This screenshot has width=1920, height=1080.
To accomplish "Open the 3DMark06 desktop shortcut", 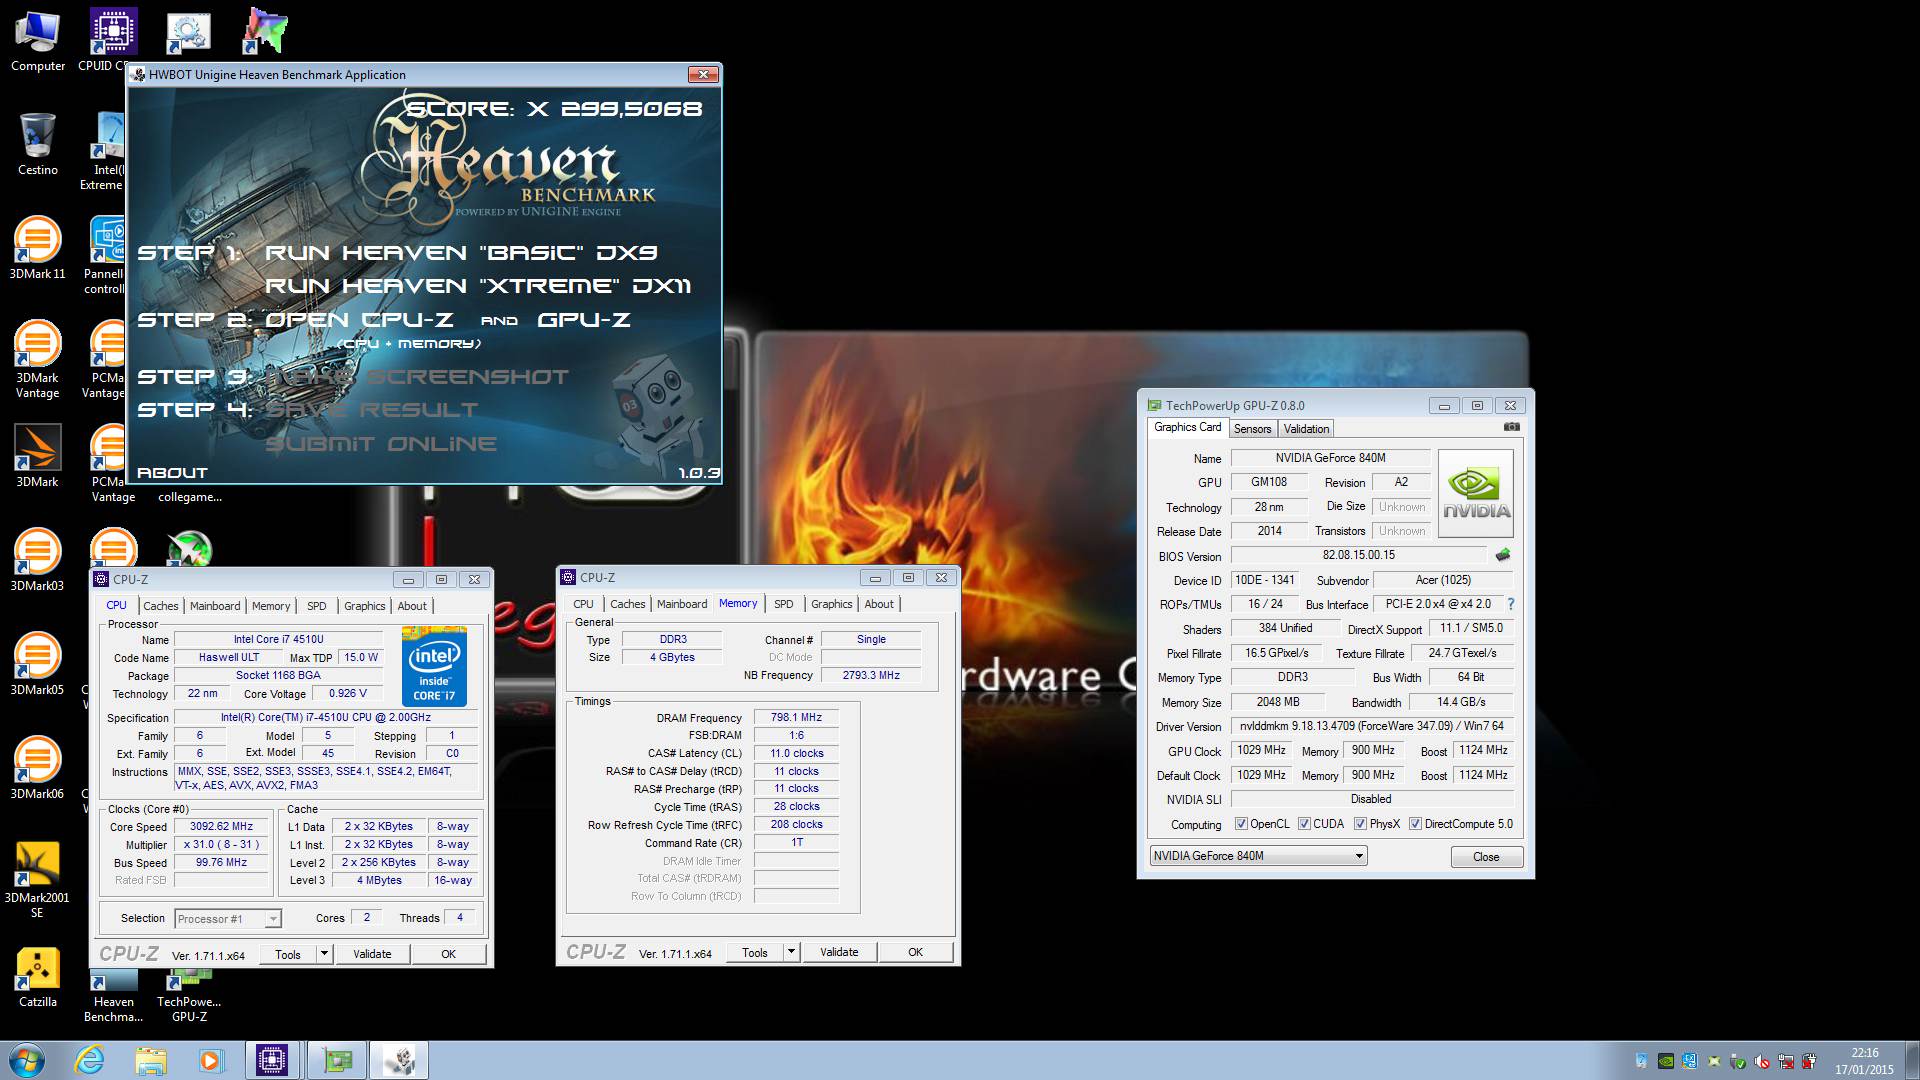I will coord(38,768).
